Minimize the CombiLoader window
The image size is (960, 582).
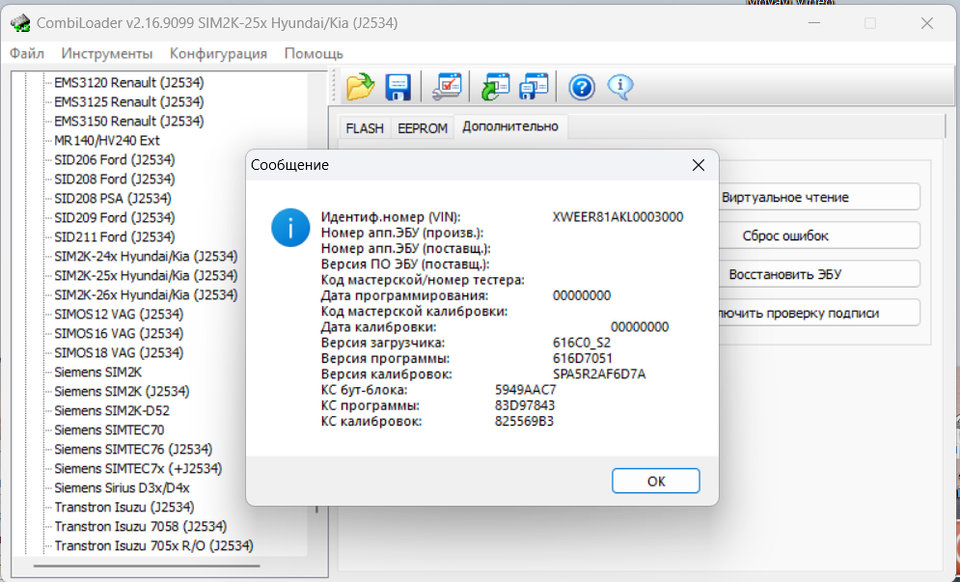click(x=813, y=23)
